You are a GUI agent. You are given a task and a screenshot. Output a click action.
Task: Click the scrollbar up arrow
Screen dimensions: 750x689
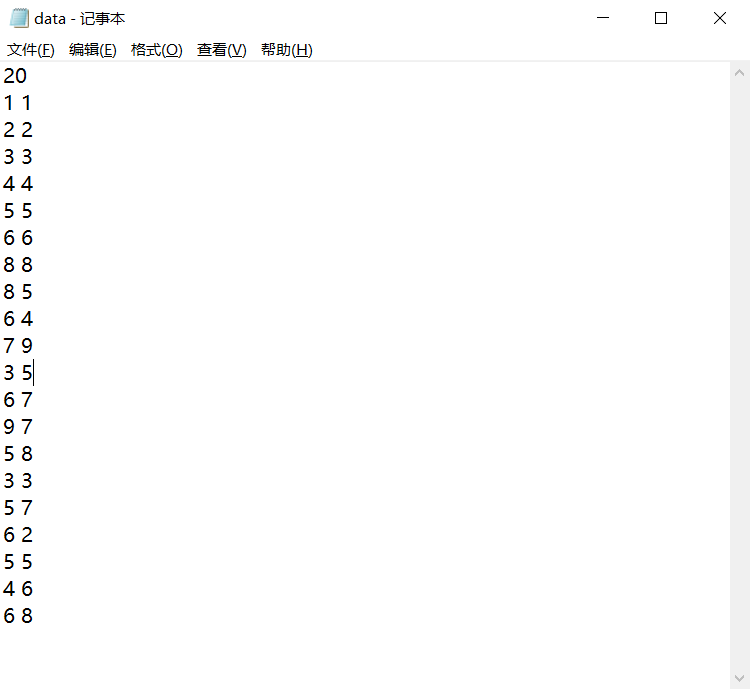pyautogui.click(x=739, y=73)
